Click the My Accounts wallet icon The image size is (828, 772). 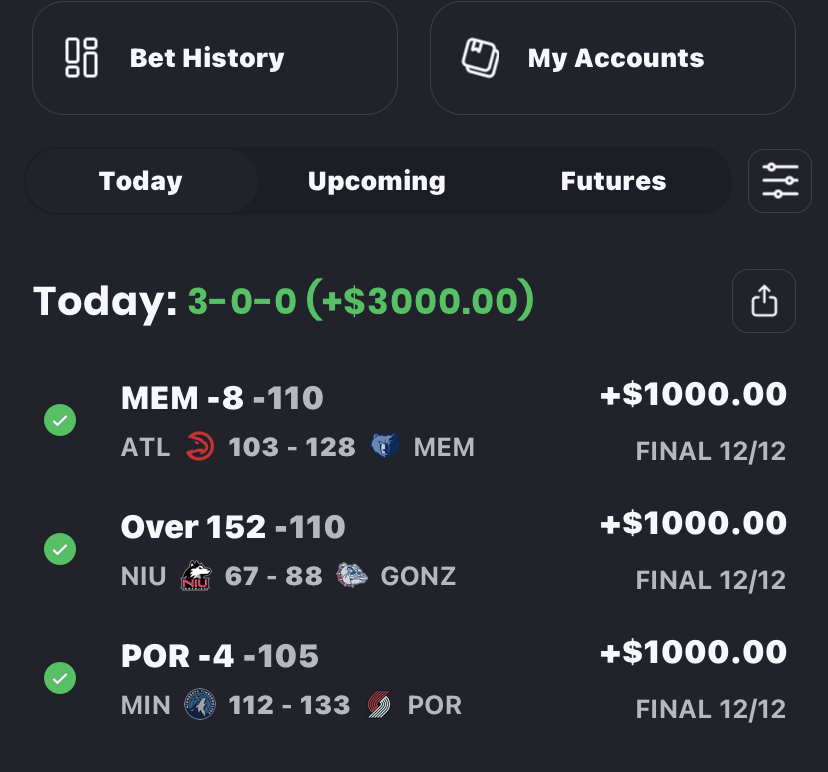click(480, 57)
